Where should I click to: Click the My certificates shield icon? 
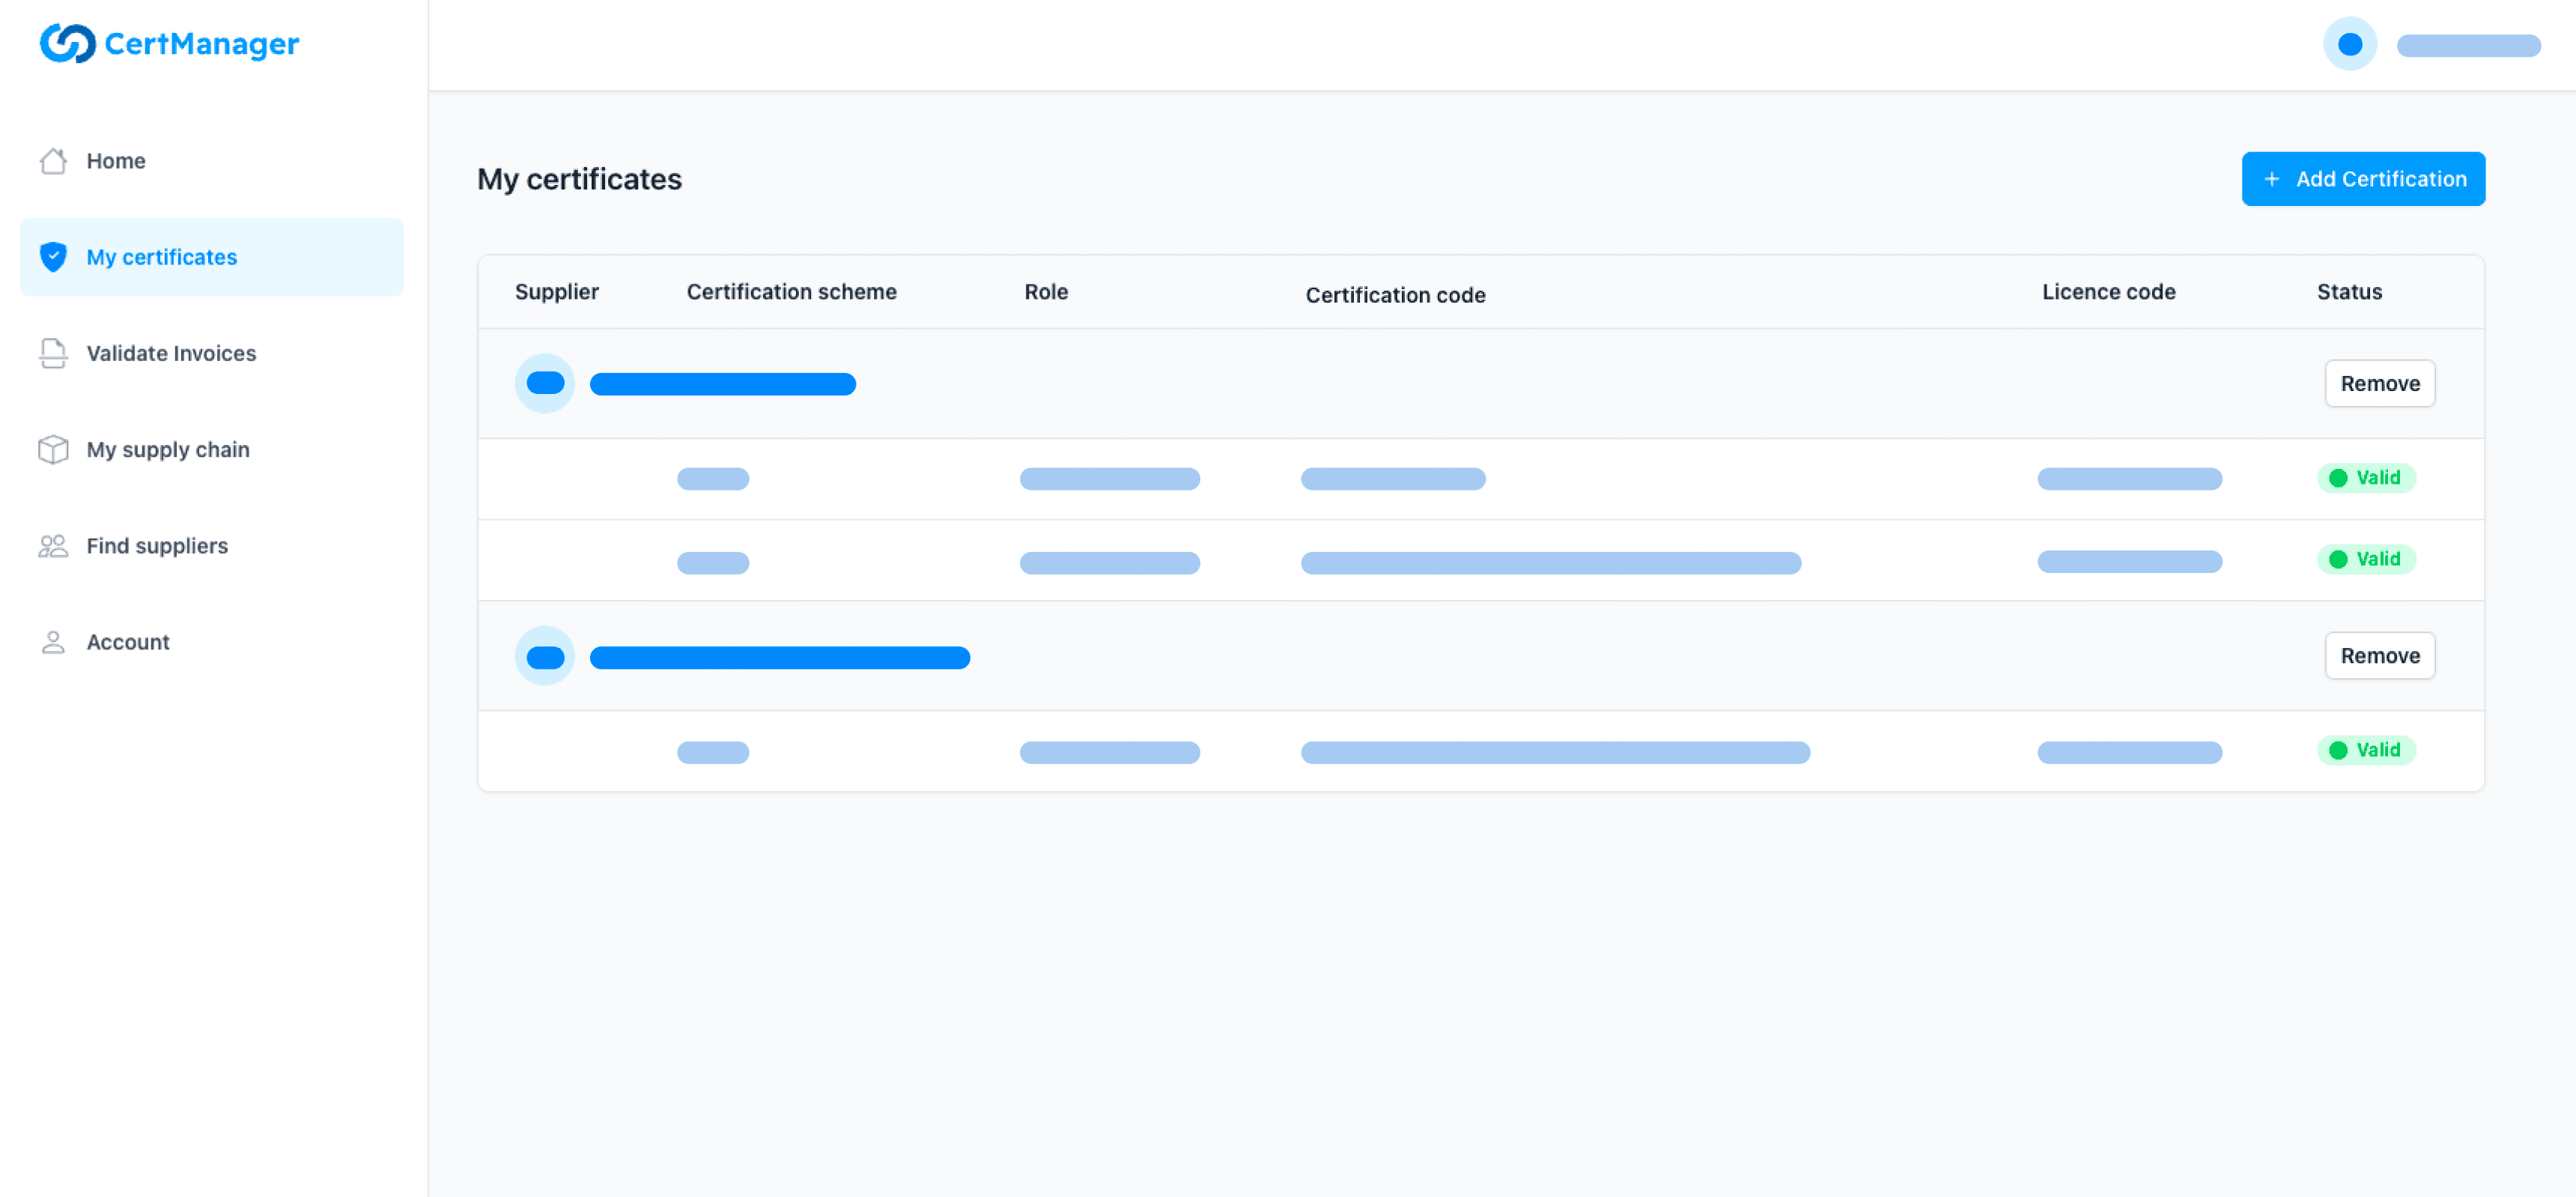click(53, 257)
